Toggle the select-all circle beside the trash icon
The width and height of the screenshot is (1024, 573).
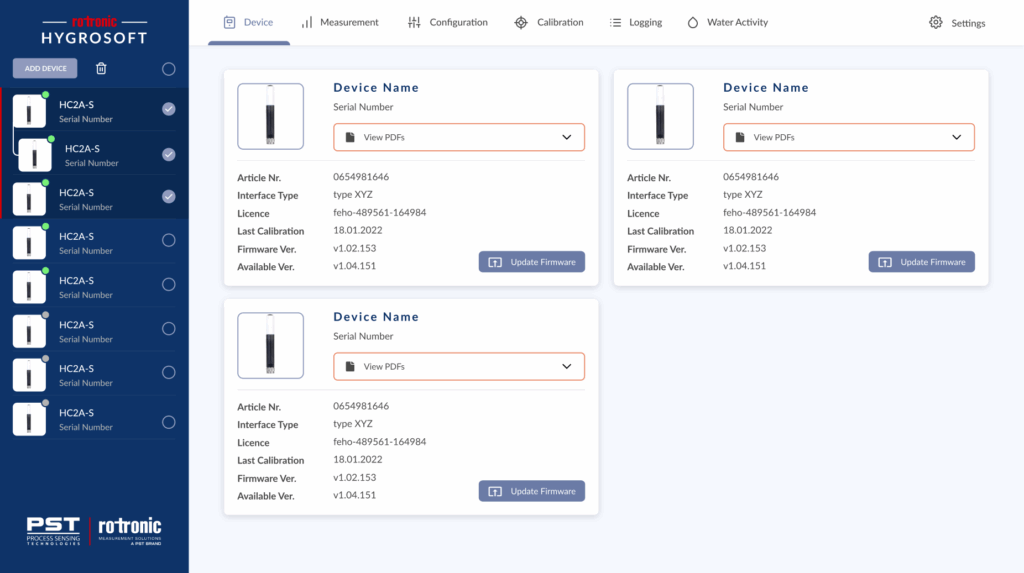(x=168, y=69)
